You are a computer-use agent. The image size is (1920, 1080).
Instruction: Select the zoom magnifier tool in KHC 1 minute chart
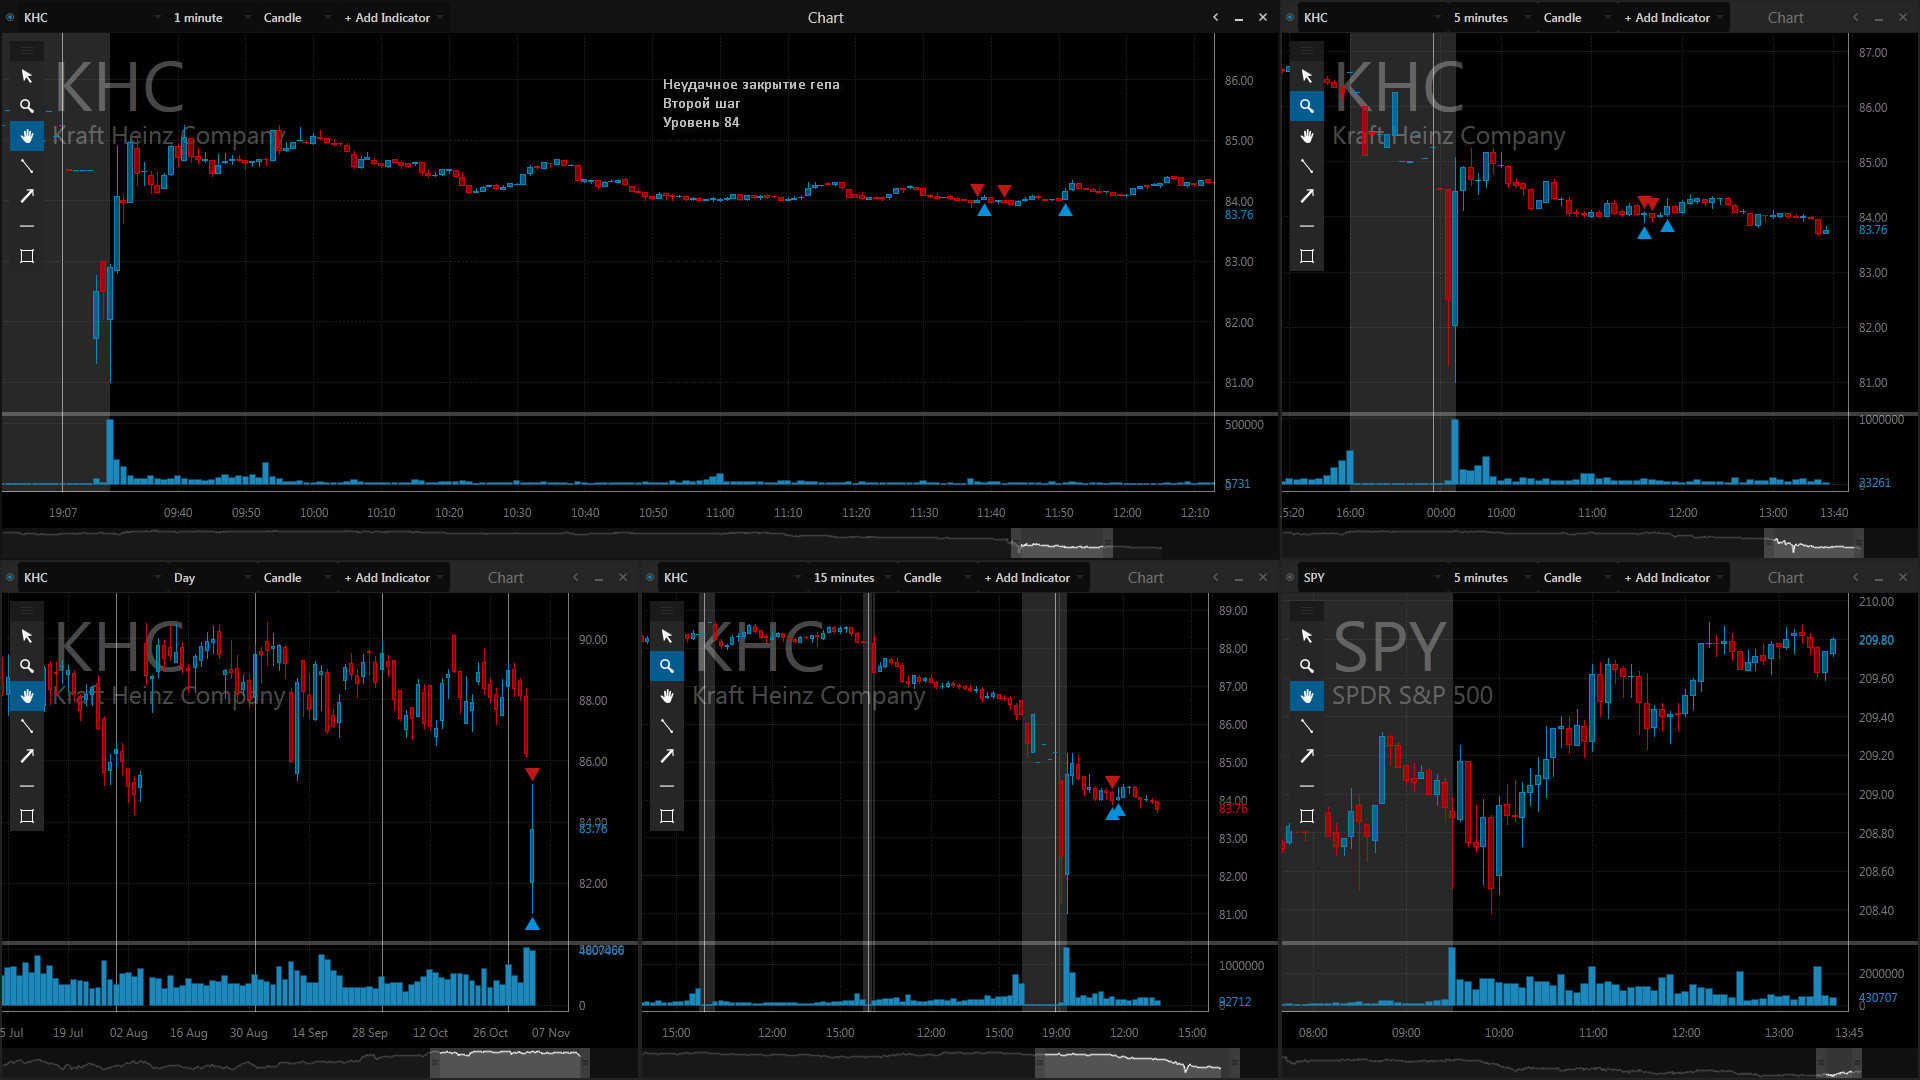pos(27,106)
